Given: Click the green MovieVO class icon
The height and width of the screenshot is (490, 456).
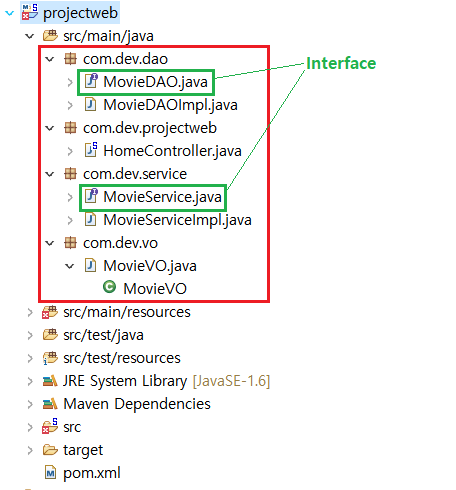Looking at the screenshot, I should pyautogui.click(x=109, y=287).
